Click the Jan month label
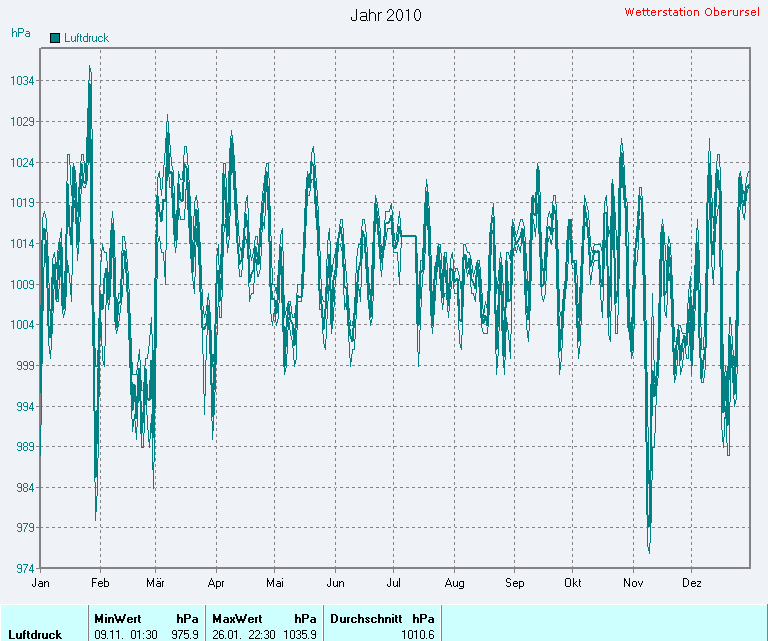This screenshot has height=641, width=768. (40, 583)
